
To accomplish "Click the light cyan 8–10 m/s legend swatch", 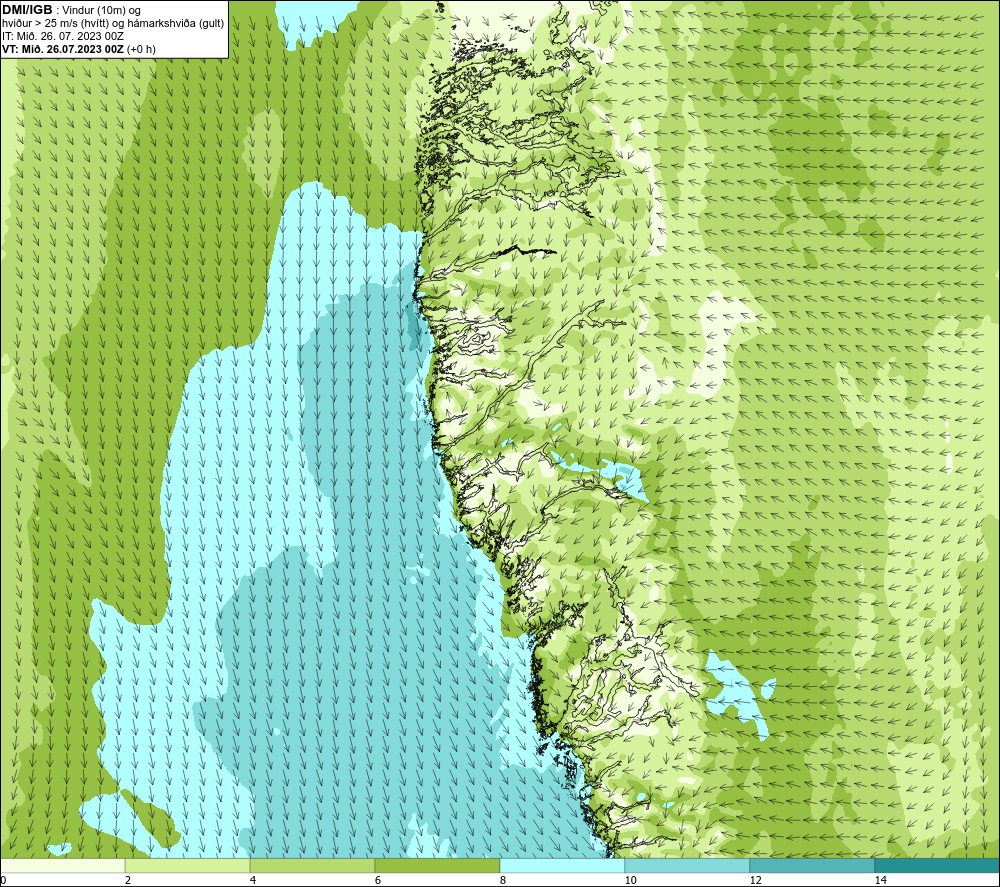I will point(562,866).
